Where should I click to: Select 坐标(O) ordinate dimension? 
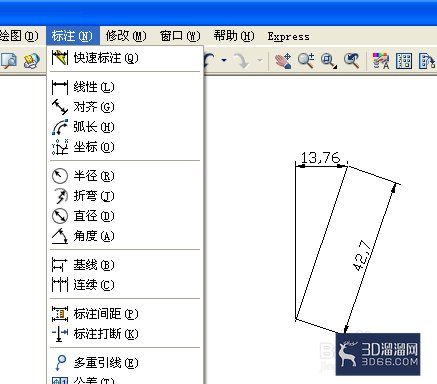click(x=125, y=147)
